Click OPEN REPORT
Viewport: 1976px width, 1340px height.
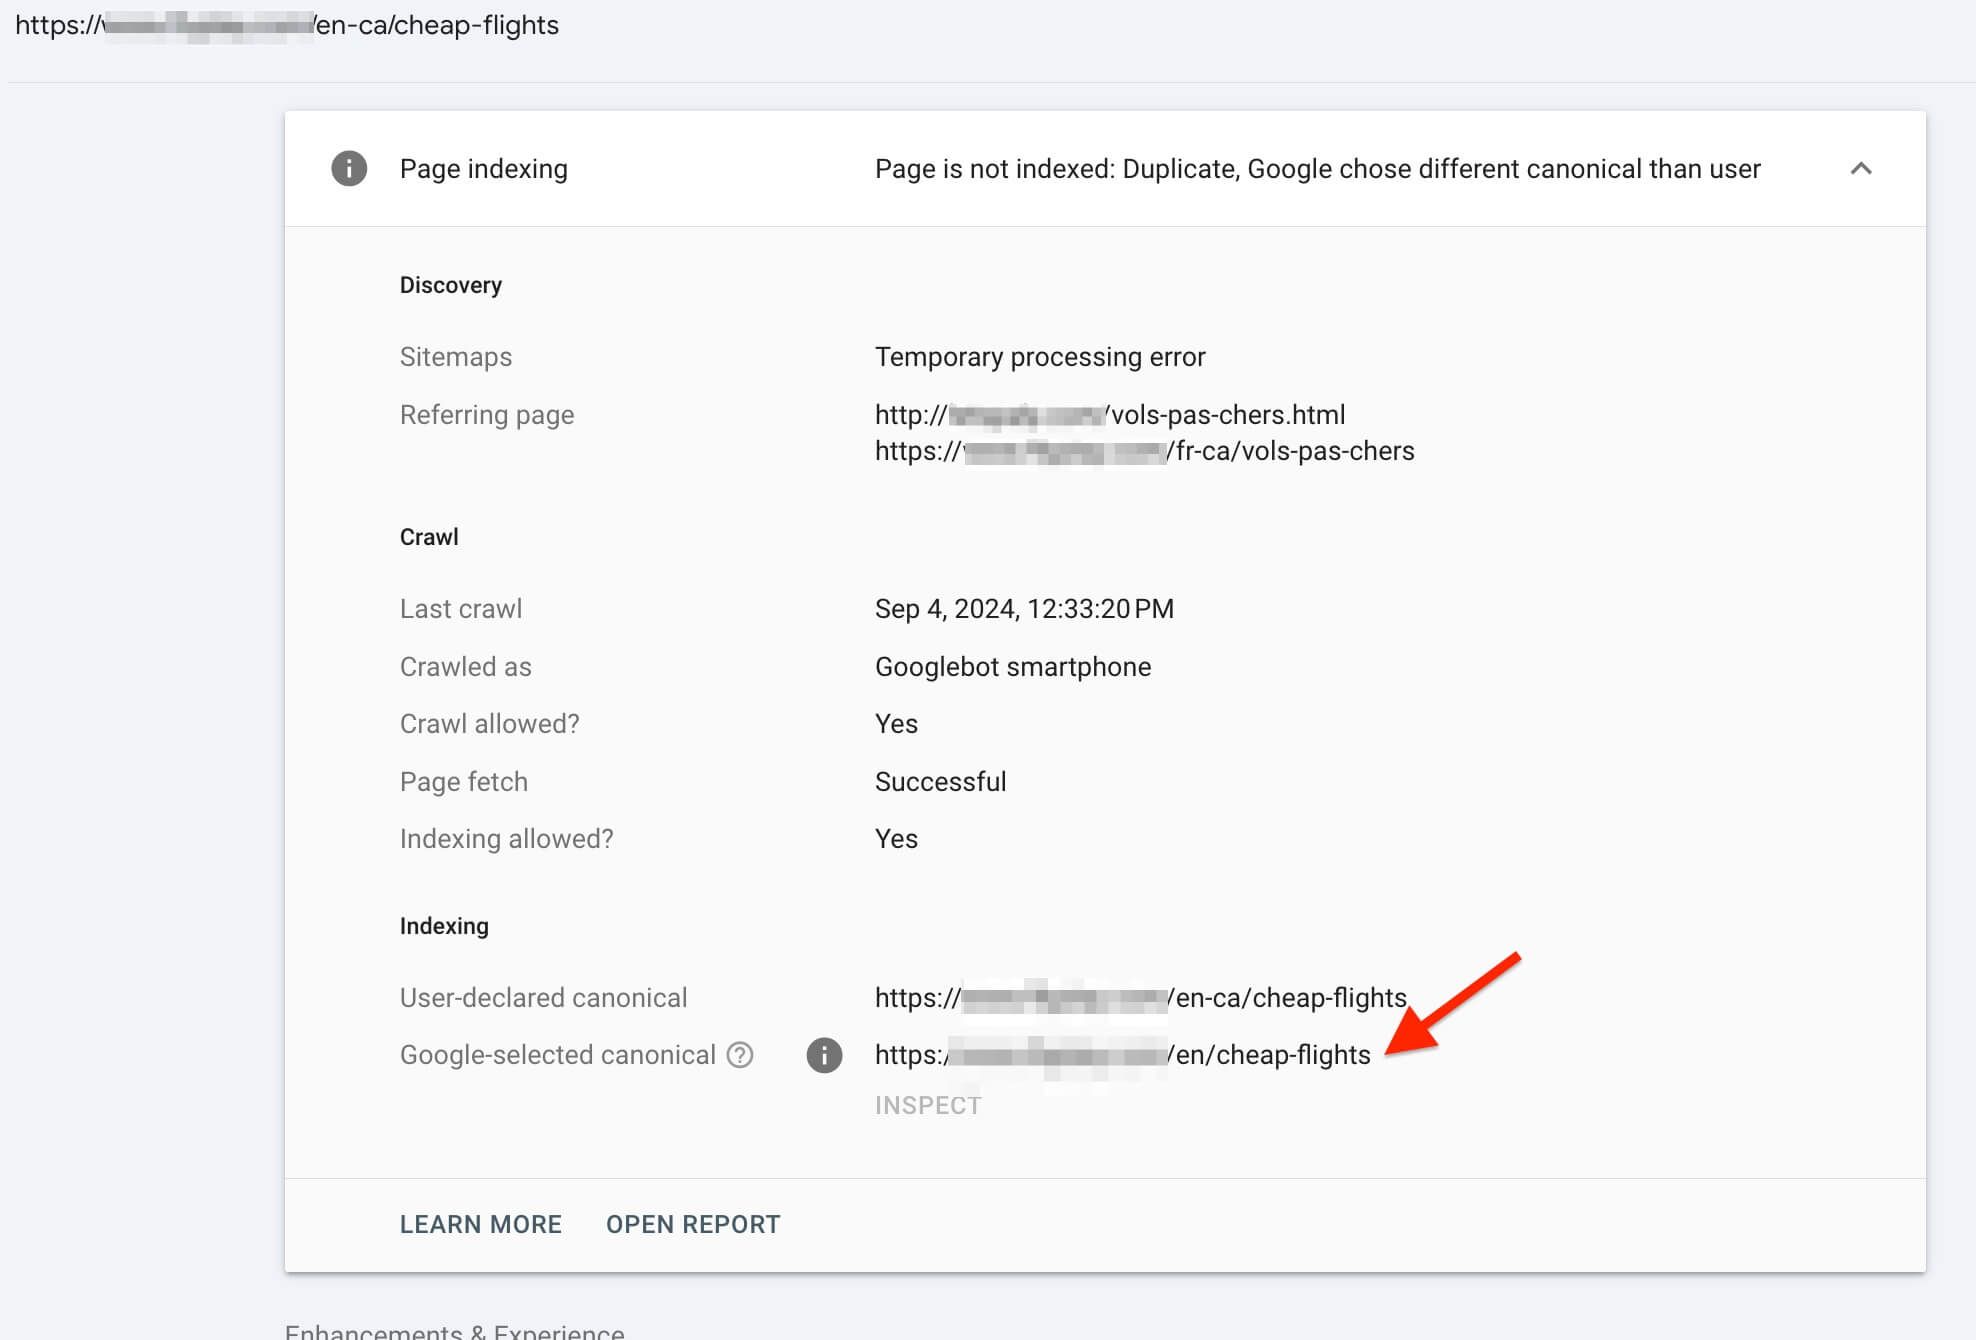point(693,1224)
